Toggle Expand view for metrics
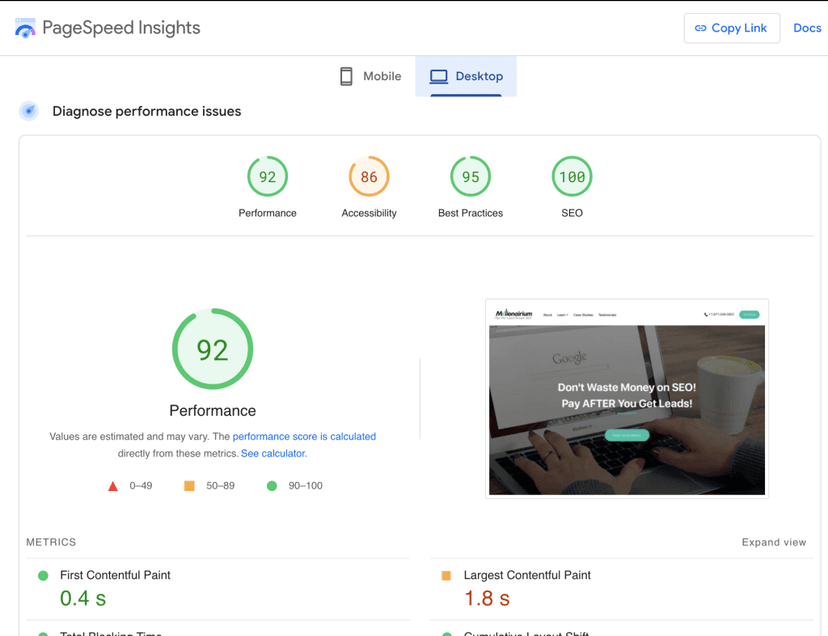This screenshot has height=636, width=828. coord(773,542)
